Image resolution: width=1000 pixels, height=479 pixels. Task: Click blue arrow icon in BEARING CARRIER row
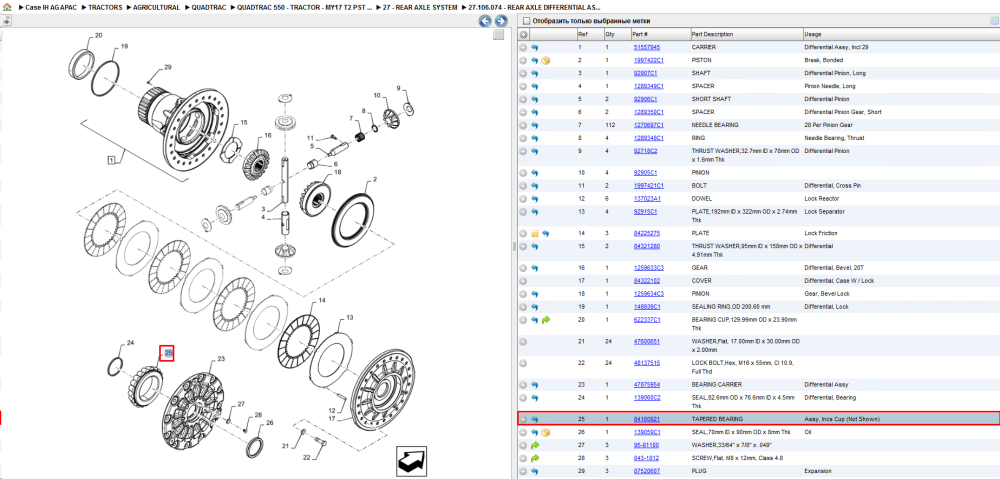(x=535, y=385)
